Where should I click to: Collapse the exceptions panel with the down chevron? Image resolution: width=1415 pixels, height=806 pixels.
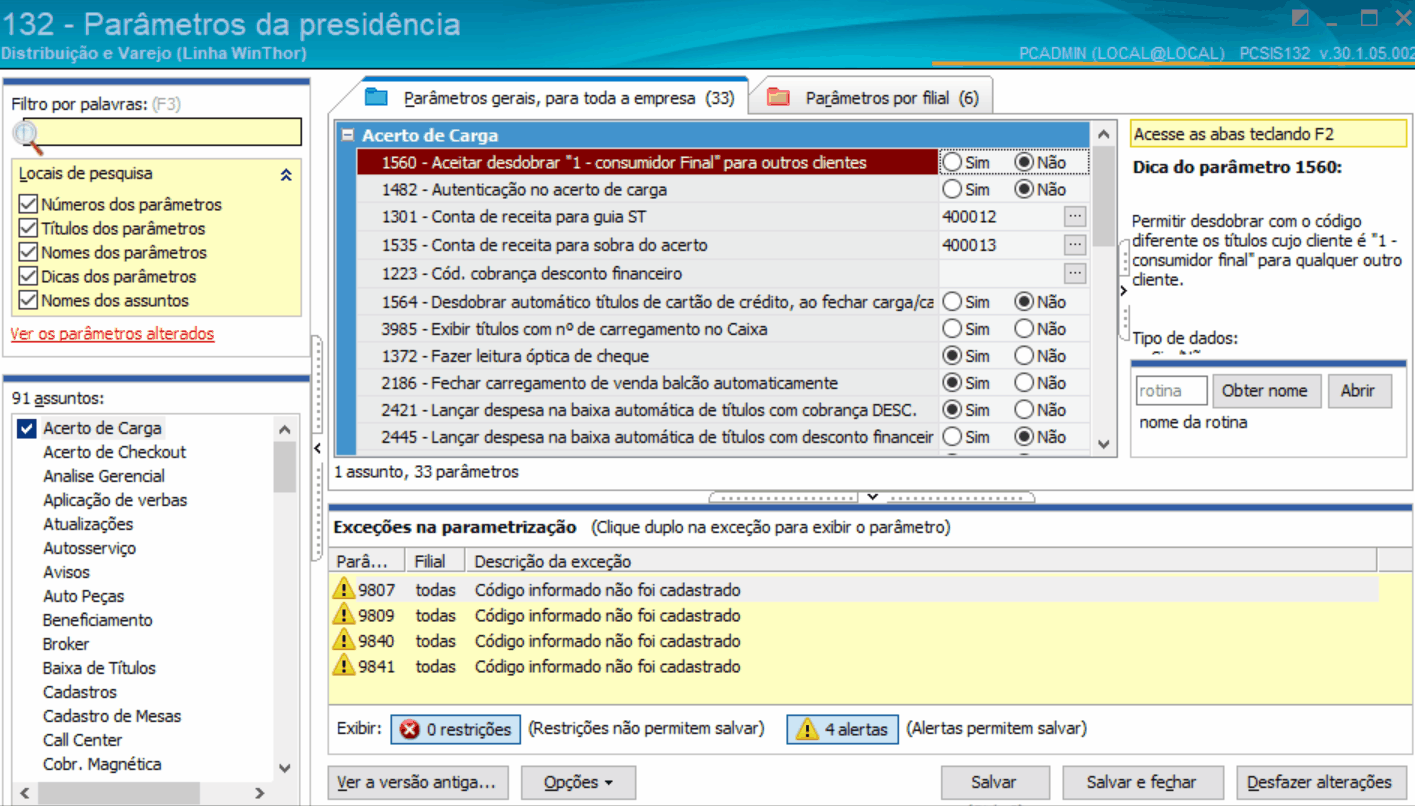coord(872,497)
